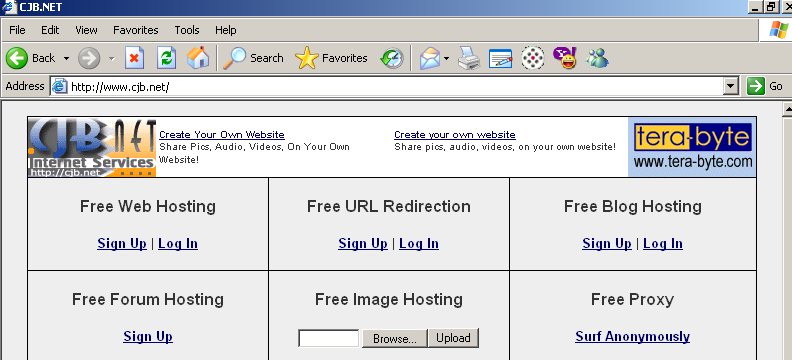
Task: Open the Edit menu
Action: coord(50,30)
